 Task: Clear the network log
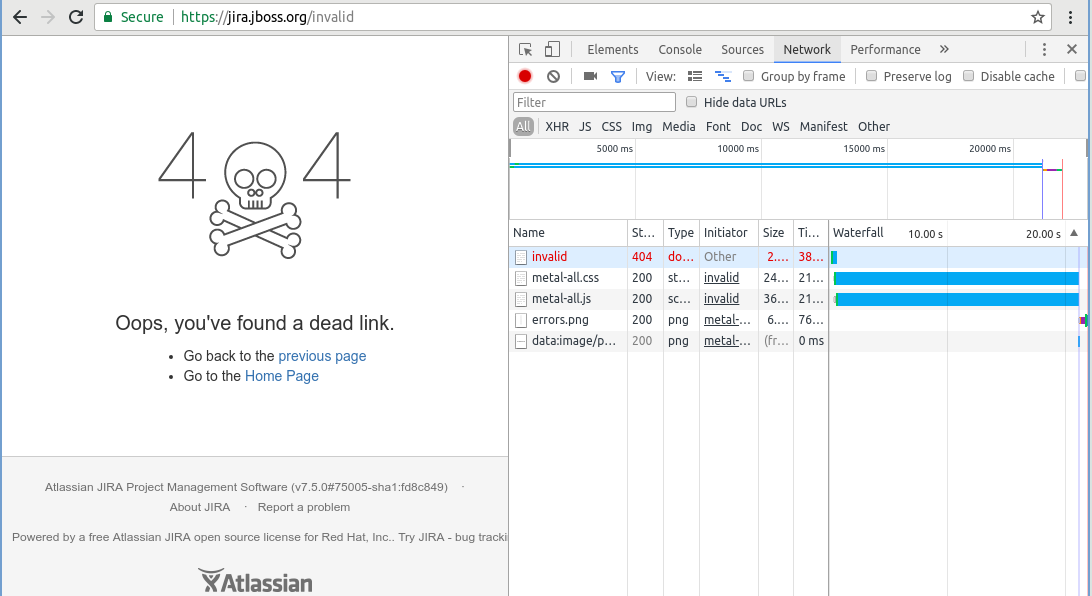click(553, 76)
